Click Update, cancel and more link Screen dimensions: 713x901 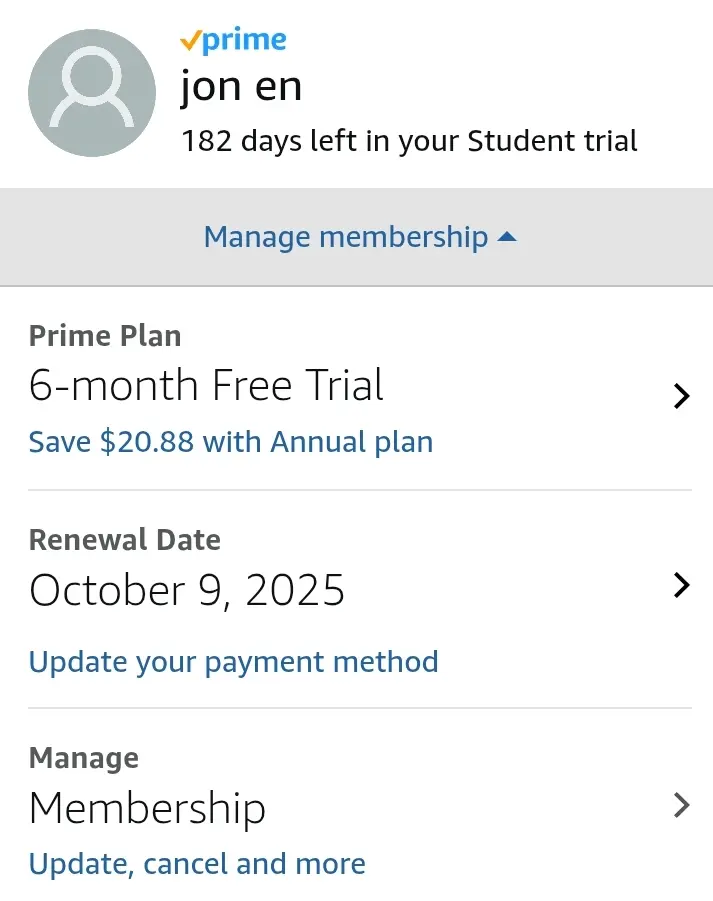click(x=197, y=864)
